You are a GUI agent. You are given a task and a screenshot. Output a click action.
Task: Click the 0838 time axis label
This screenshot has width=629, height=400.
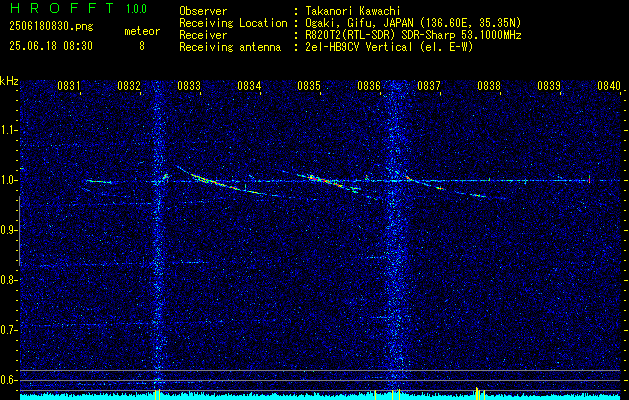[x=489, y=85]
